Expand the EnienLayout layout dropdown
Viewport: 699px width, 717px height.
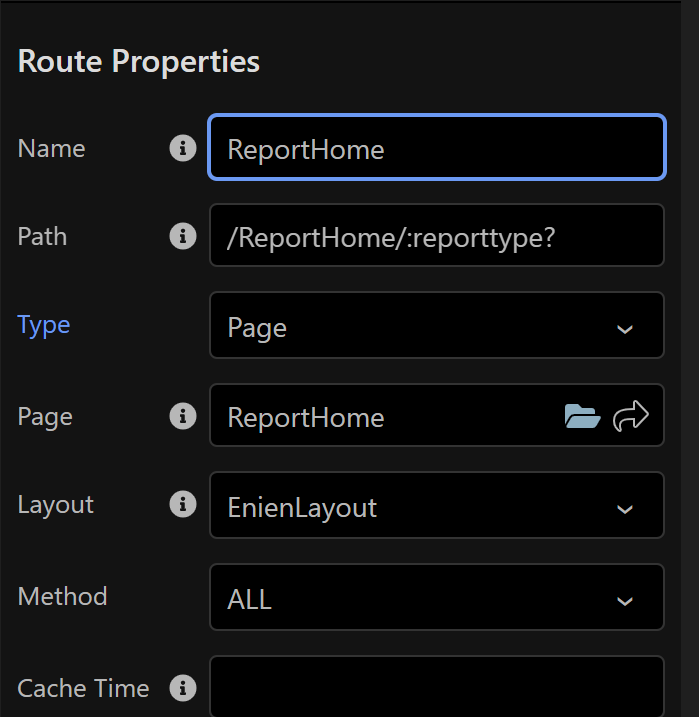(x=436, y=506)
